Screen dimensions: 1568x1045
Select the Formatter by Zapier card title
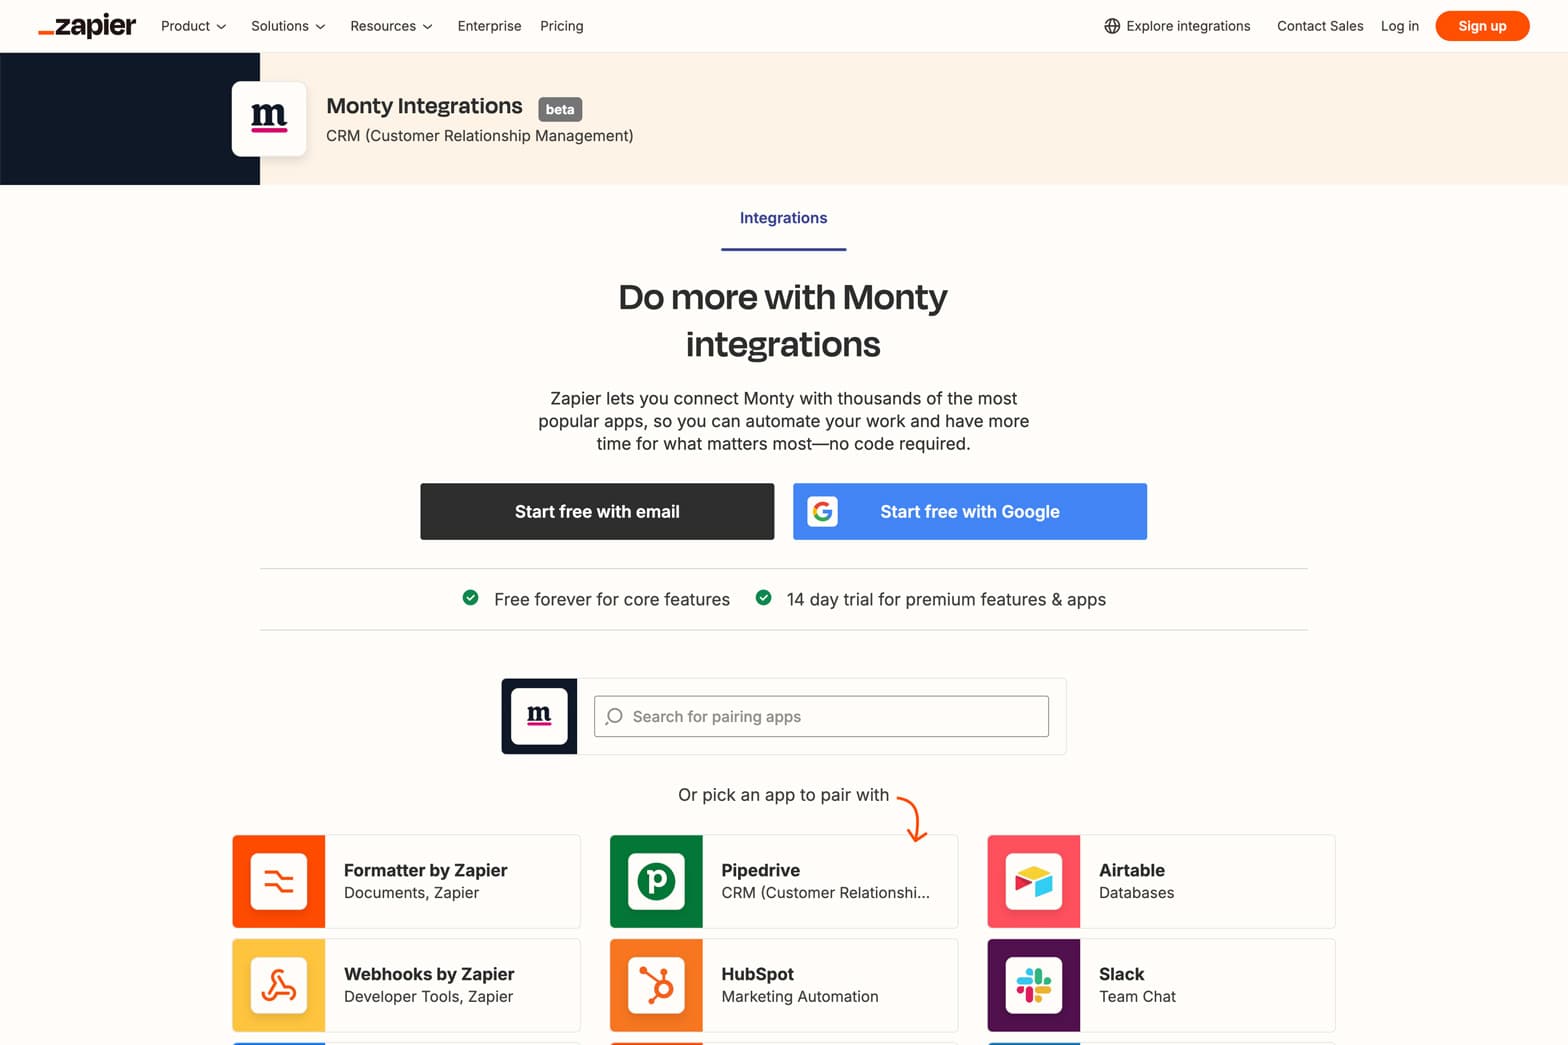(x=425, y=870)
